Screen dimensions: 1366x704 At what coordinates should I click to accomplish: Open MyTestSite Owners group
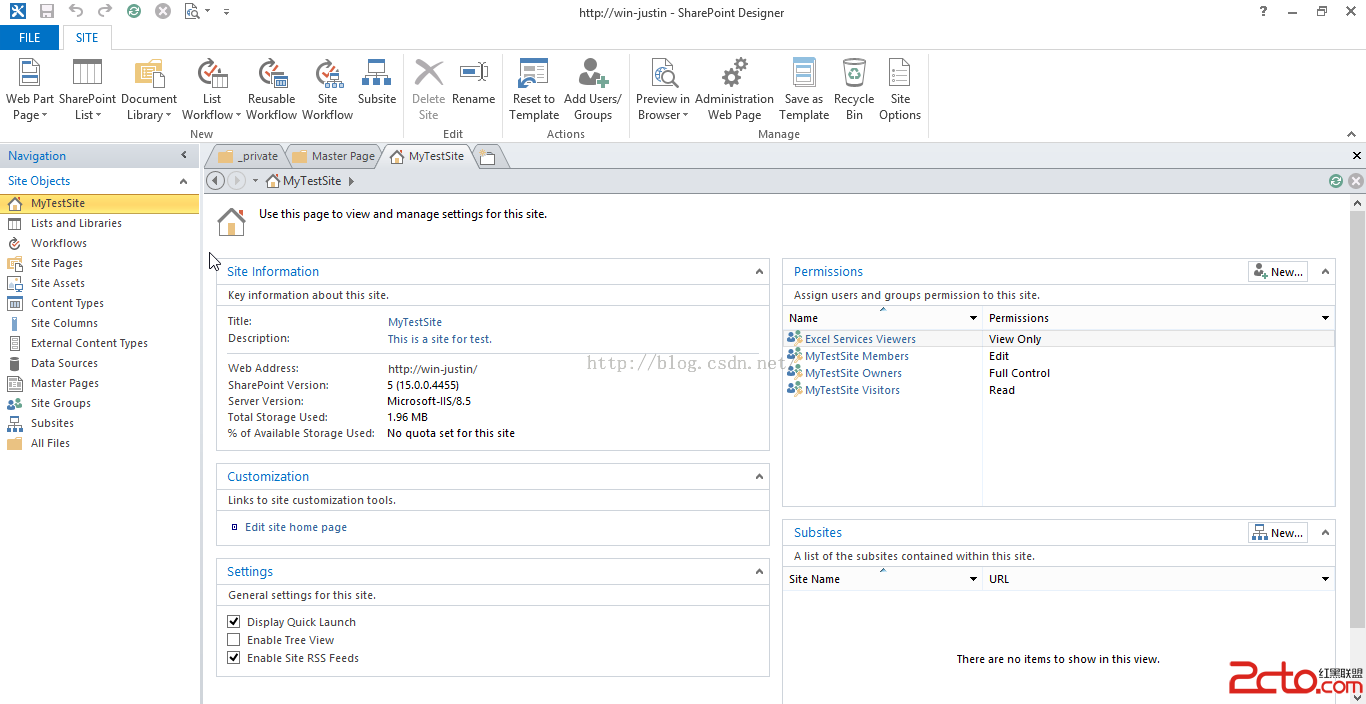[853, 373]
